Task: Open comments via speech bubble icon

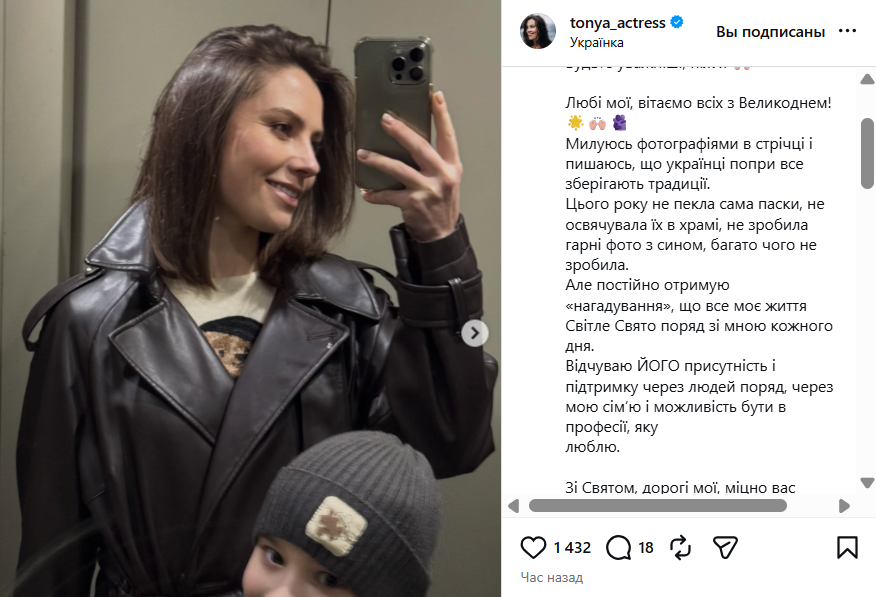Action: tap(618, 547)
